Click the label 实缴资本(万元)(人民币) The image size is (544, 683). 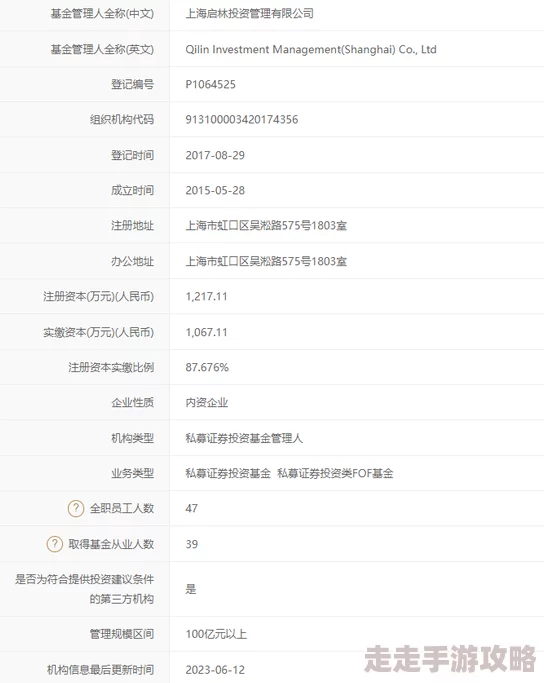point(98,332)
